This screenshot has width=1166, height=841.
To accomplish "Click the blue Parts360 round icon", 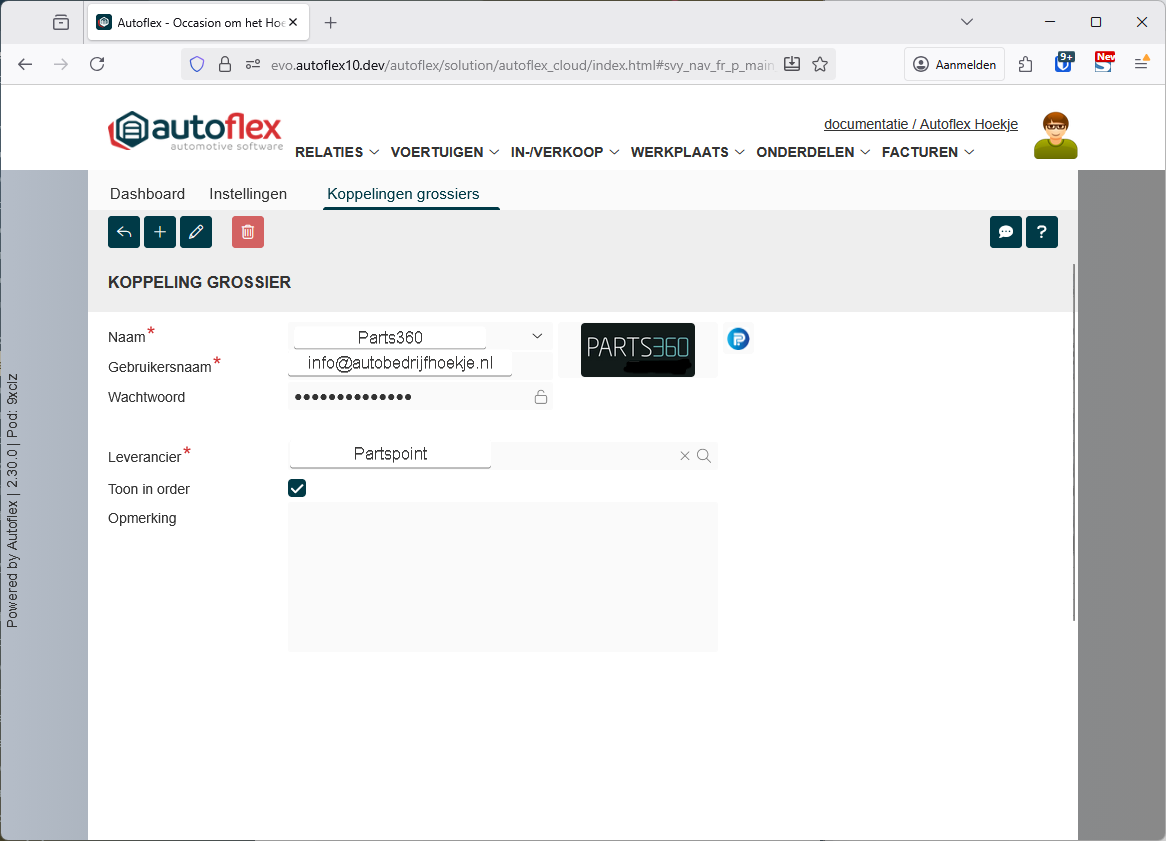I will click(738, 339).
